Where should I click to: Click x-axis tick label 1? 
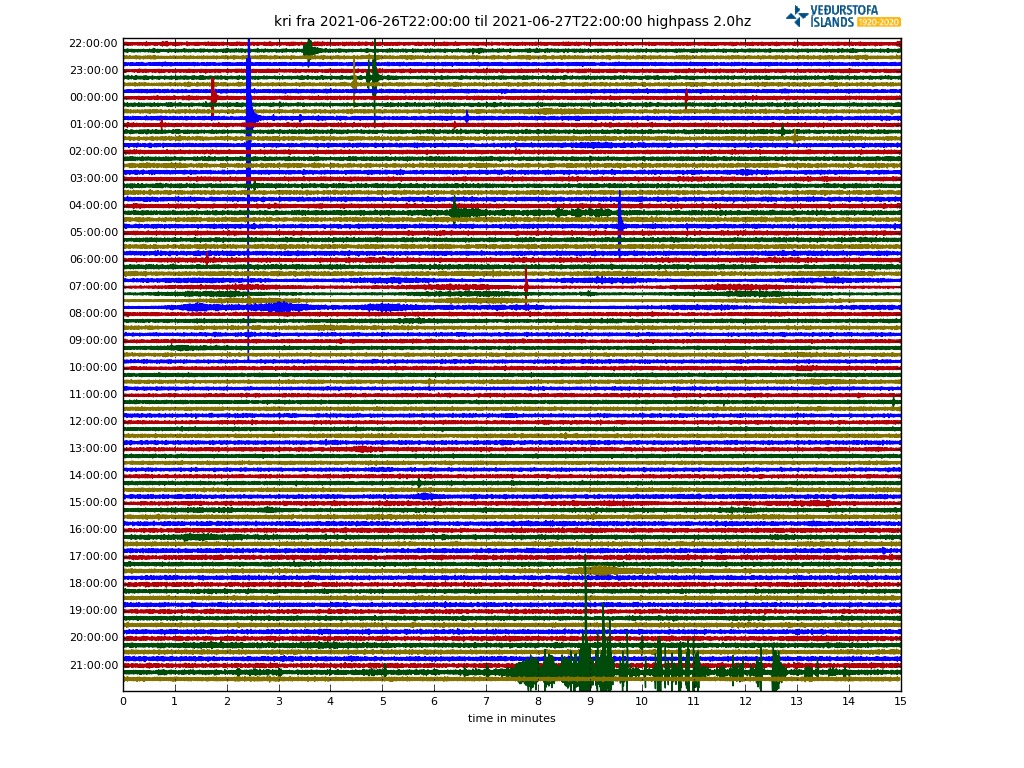coord(174,701)
